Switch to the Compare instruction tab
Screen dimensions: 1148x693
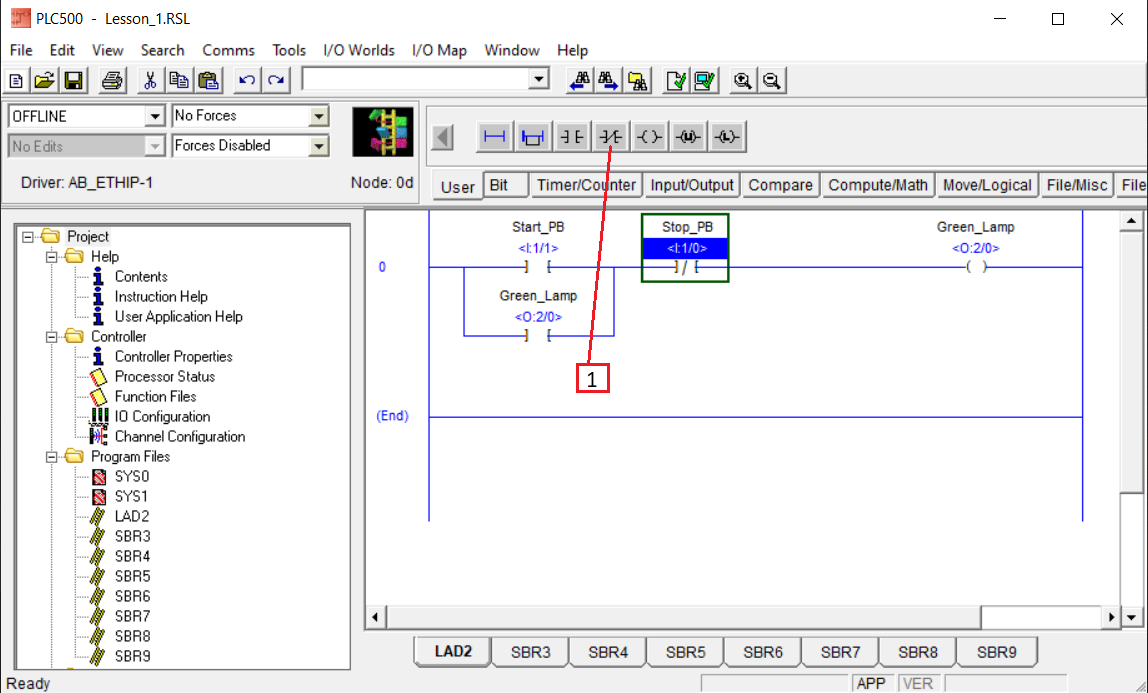pos(780,185)
